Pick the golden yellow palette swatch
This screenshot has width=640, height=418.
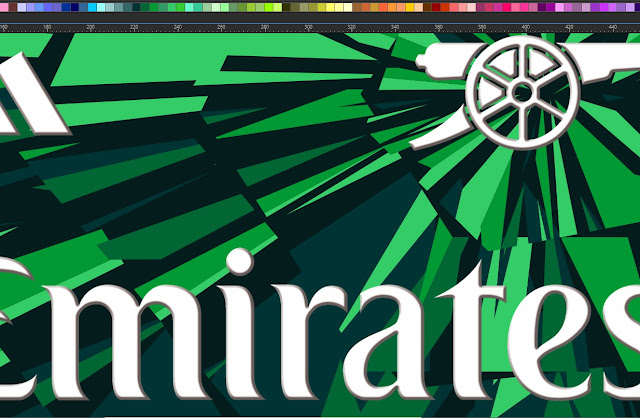410,7
